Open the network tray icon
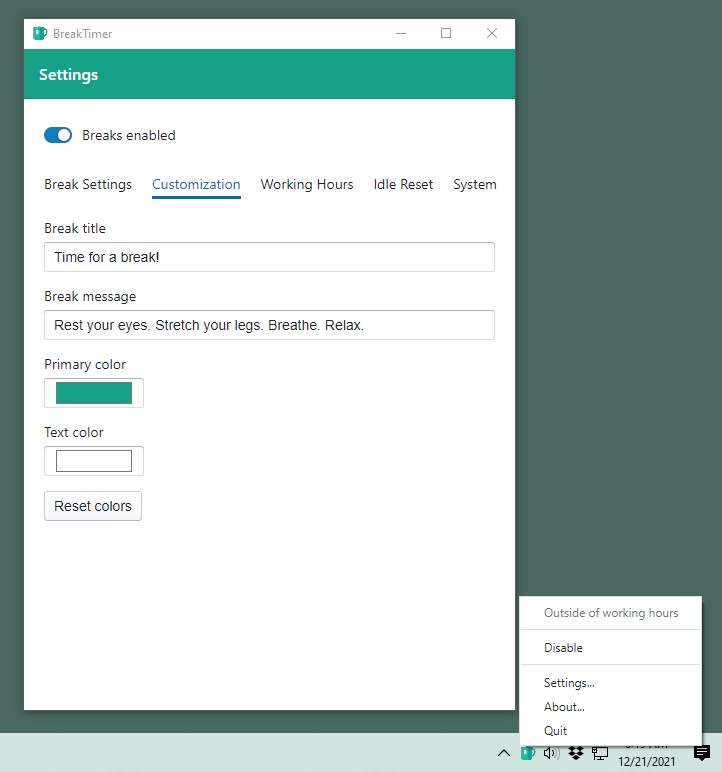 [600, 753]
